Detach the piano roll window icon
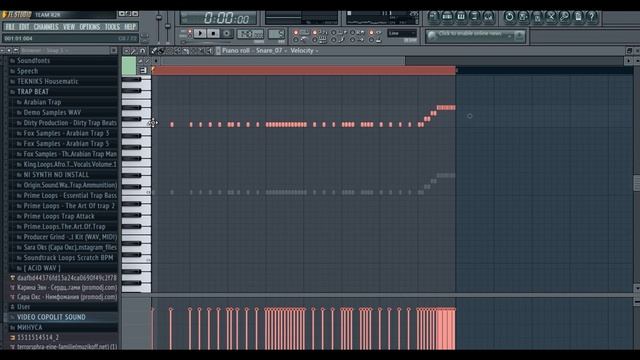 629,51
